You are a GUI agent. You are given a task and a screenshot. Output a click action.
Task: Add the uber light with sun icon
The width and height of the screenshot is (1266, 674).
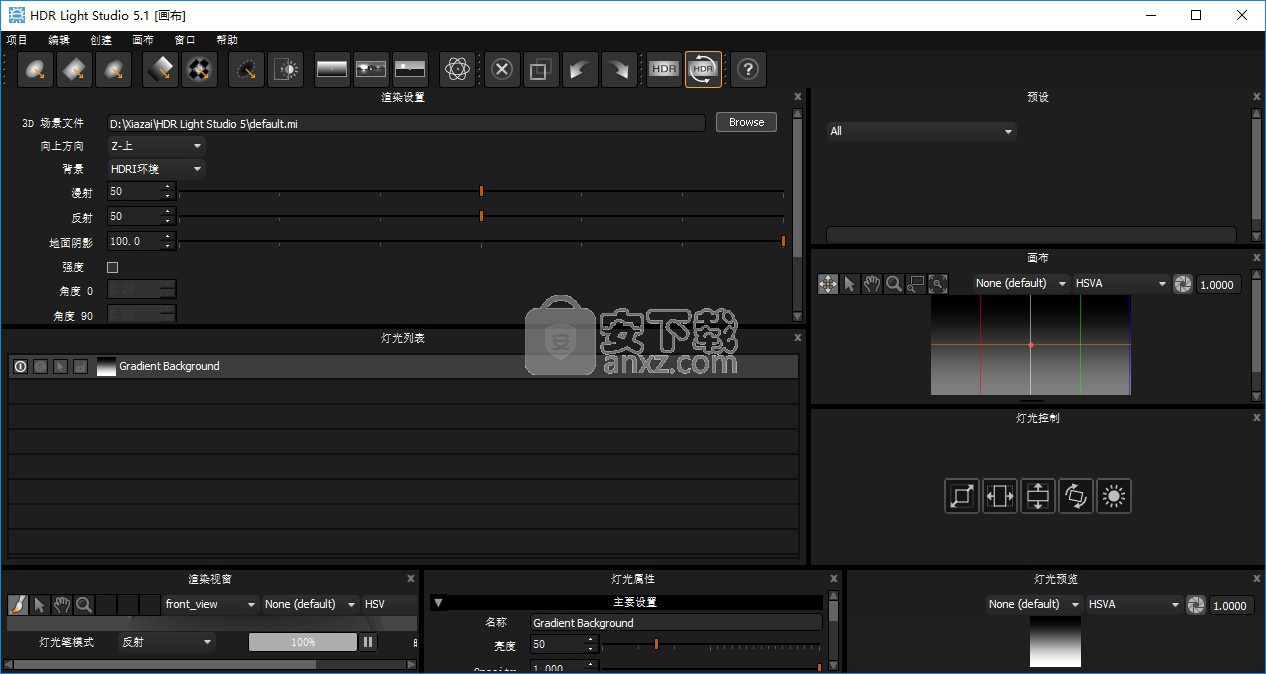pyautogui.click(x=285, y=69)
